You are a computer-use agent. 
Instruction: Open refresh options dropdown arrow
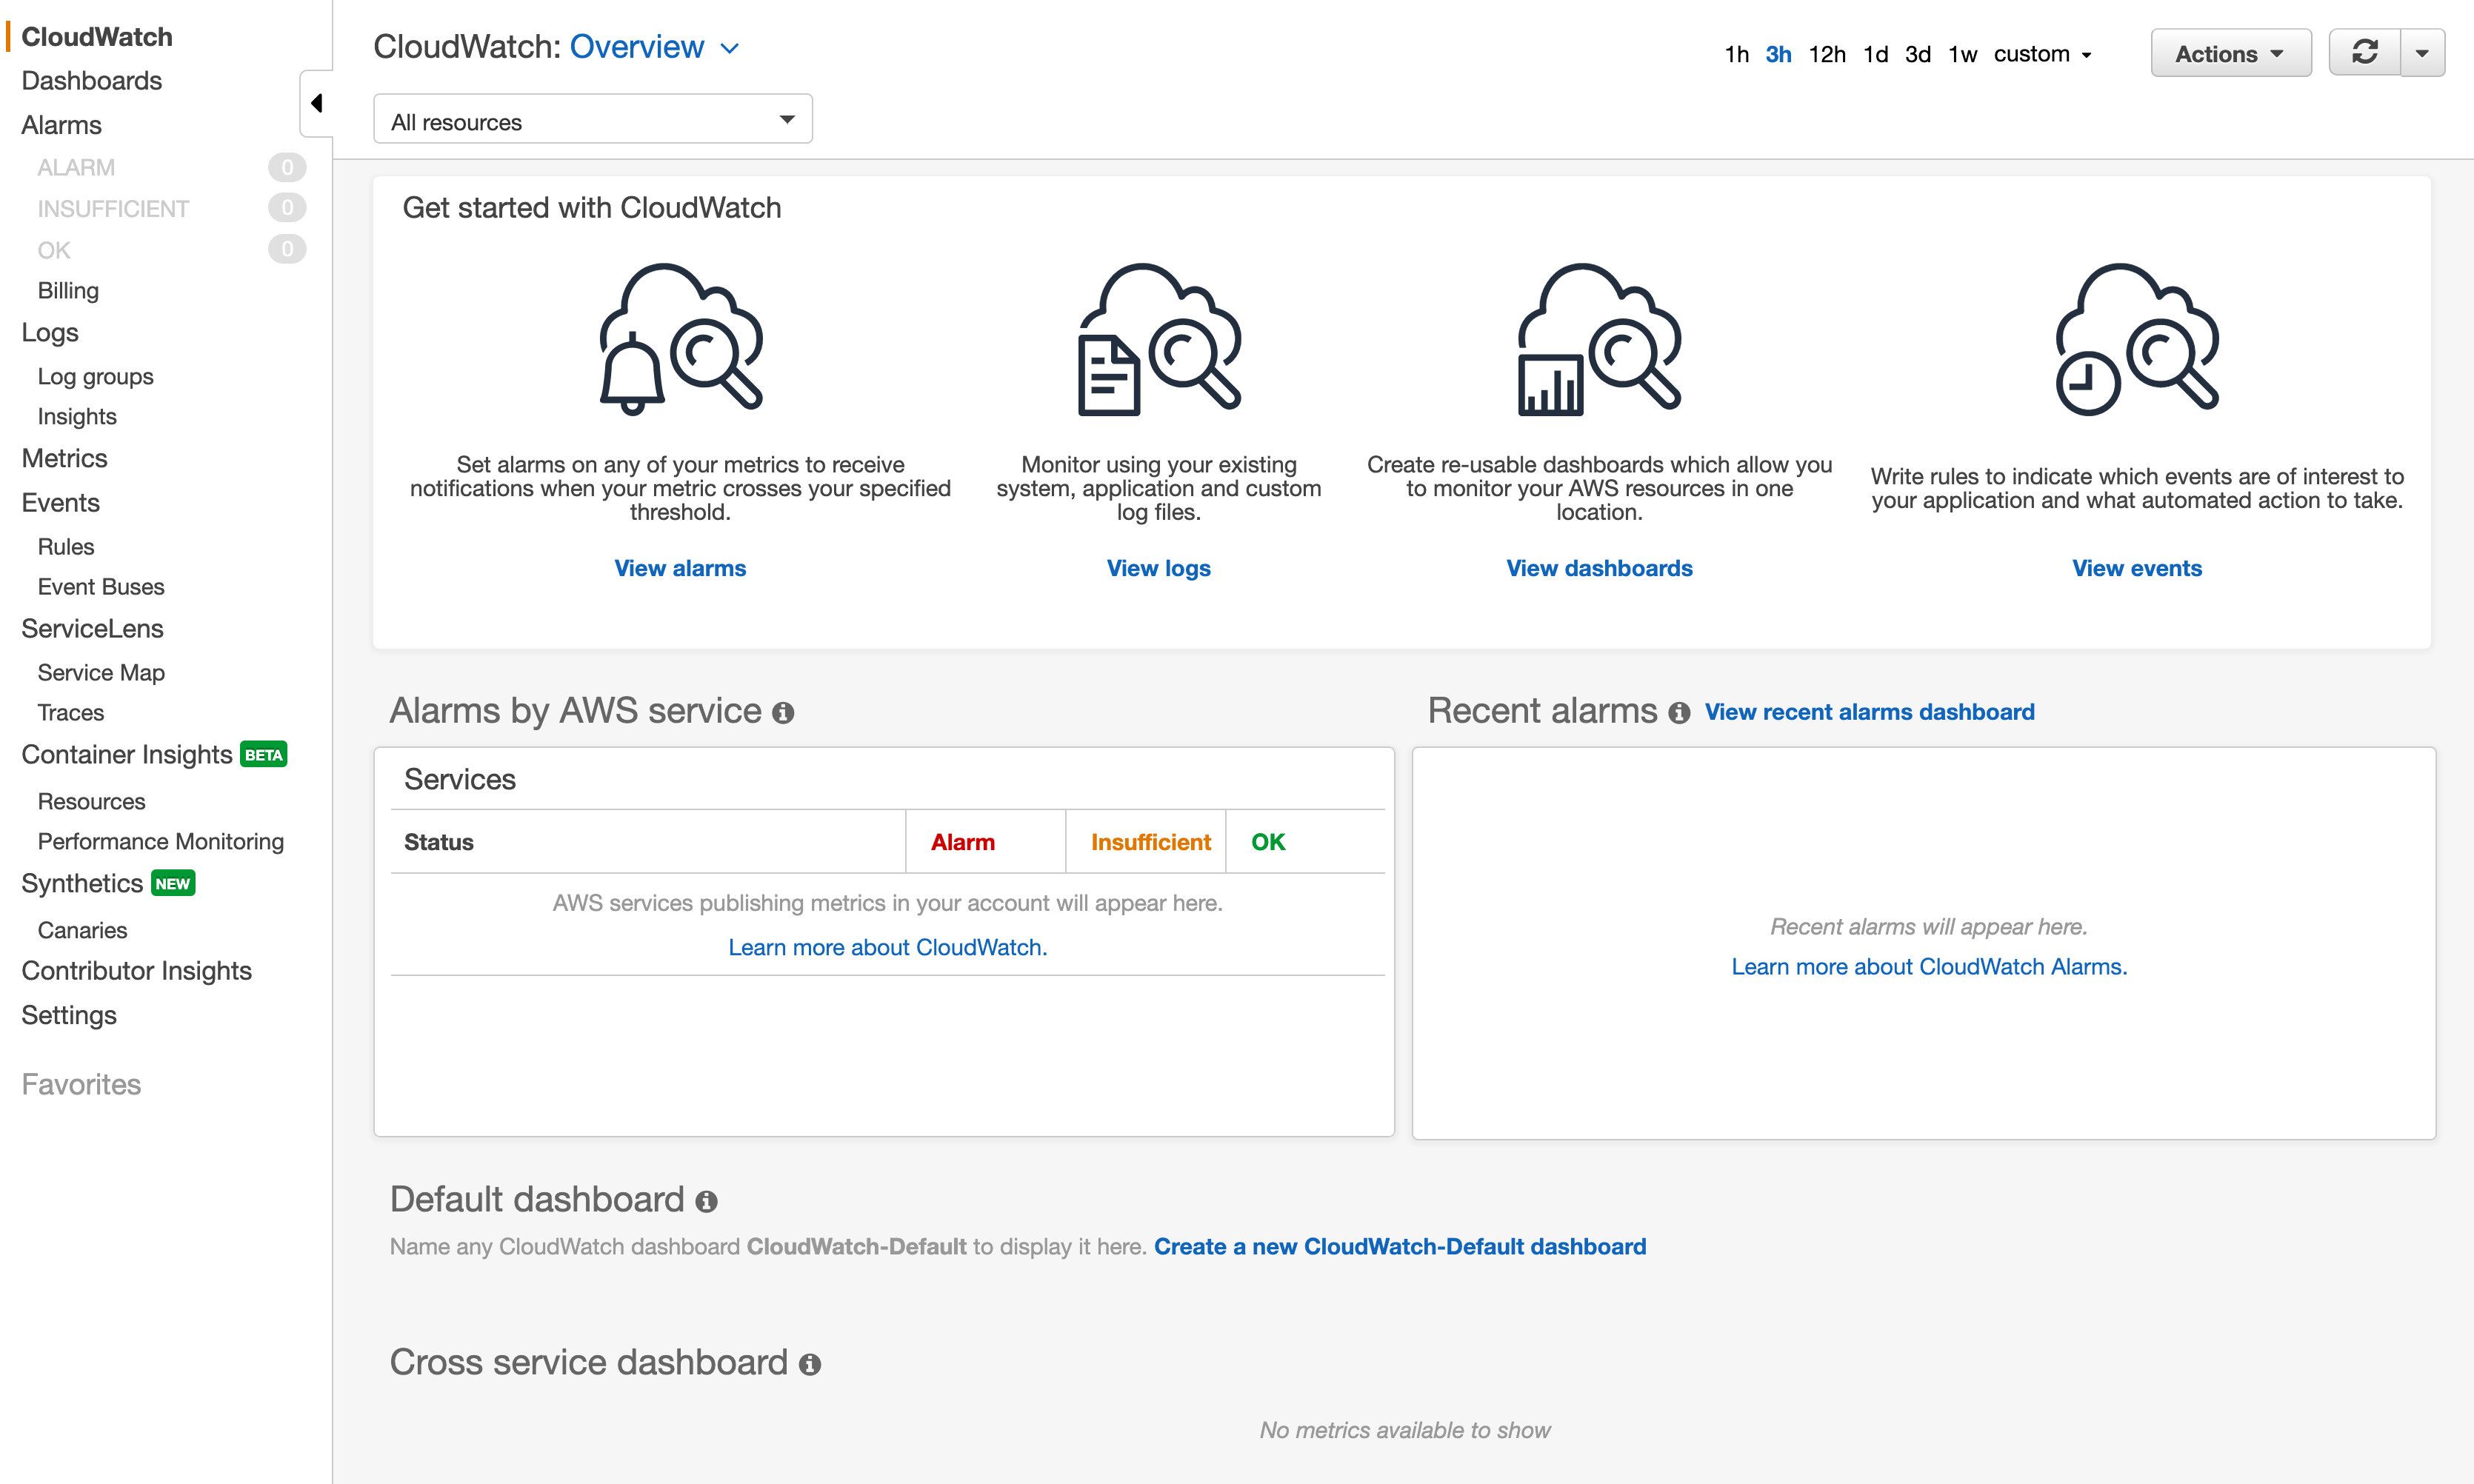tap(2422, 53)
